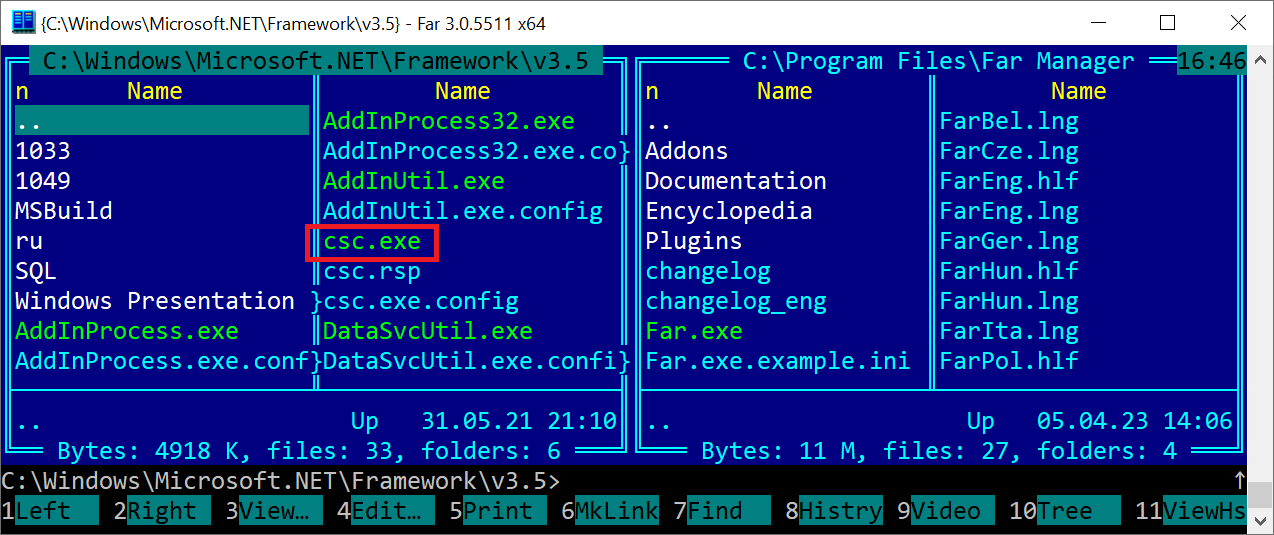Select FarEng.lng file
Screen dimensions: 1274x535
point(1009,211)
